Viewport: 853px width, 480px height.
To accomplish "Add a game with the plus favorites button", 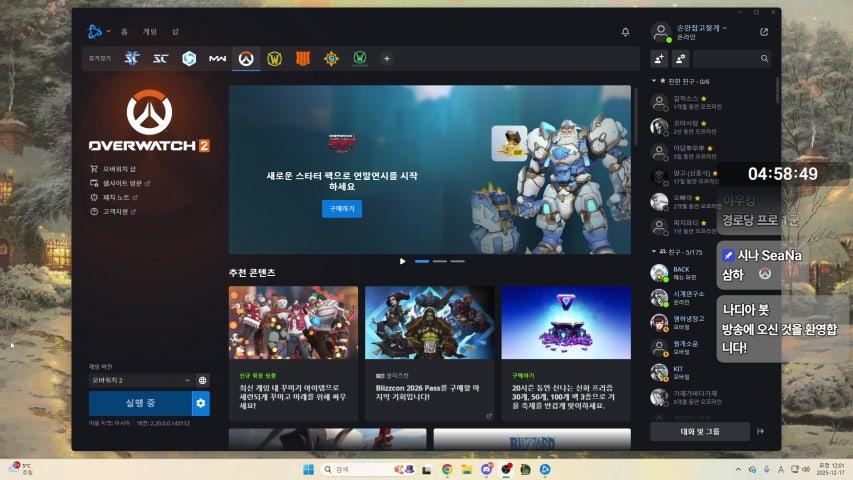I will pos(387,59).
